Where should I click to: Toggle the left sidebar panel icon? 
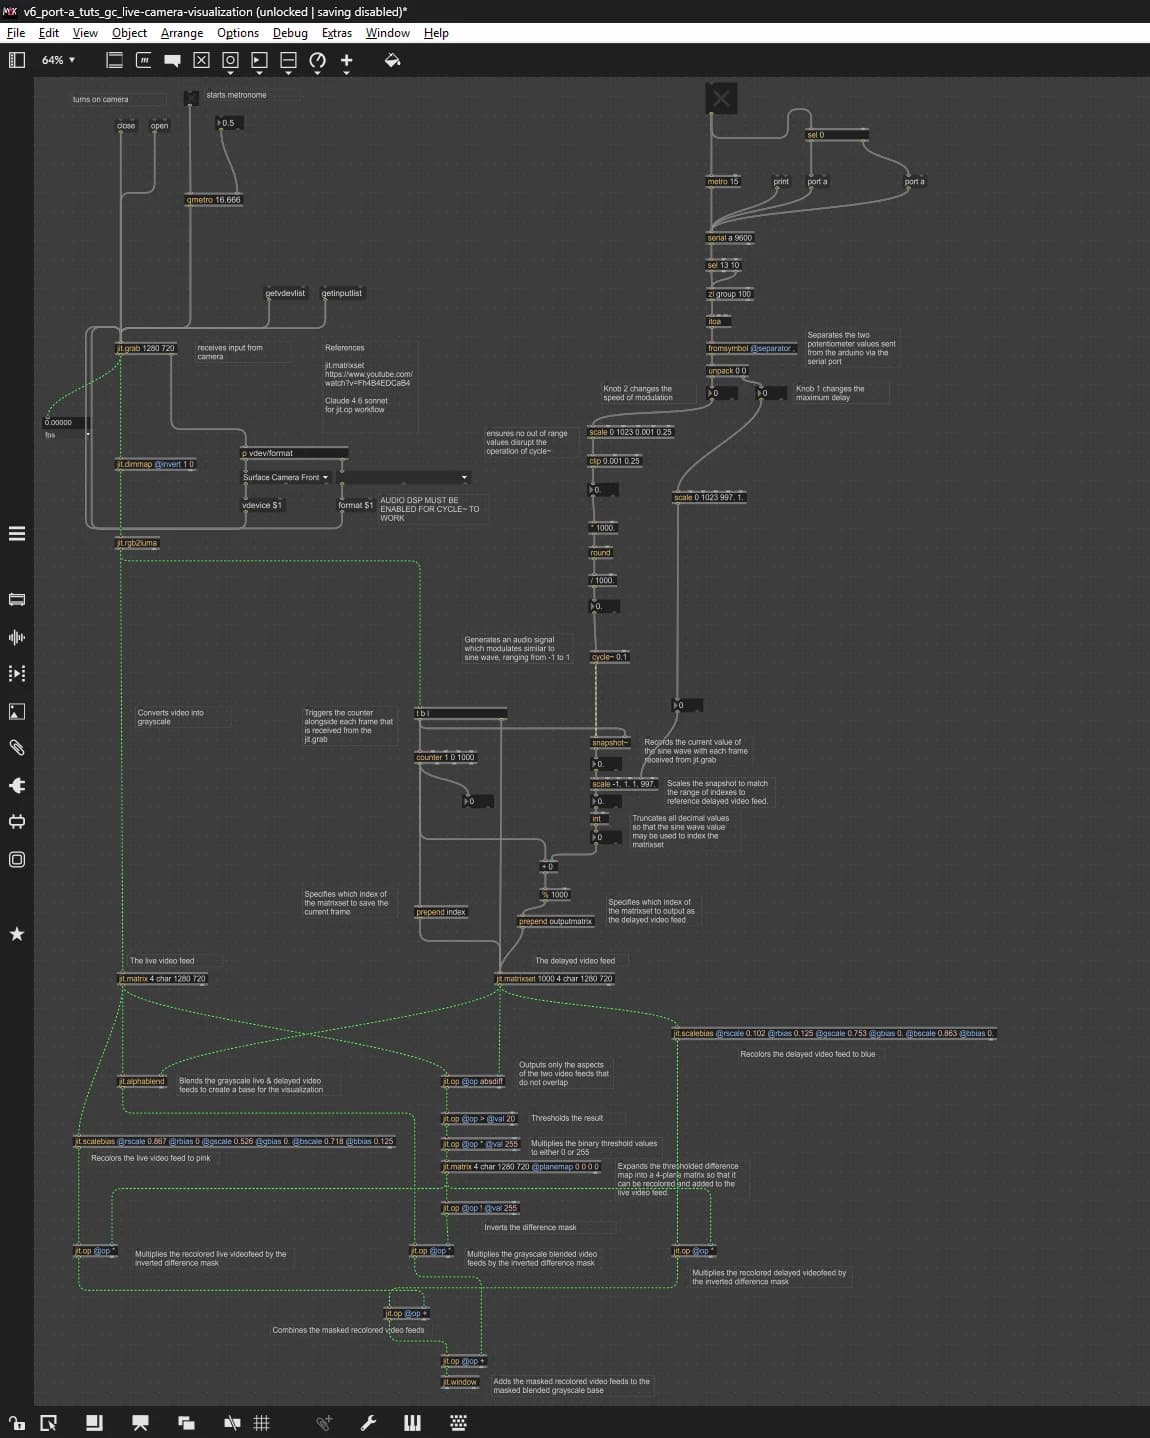click(16, 60)
